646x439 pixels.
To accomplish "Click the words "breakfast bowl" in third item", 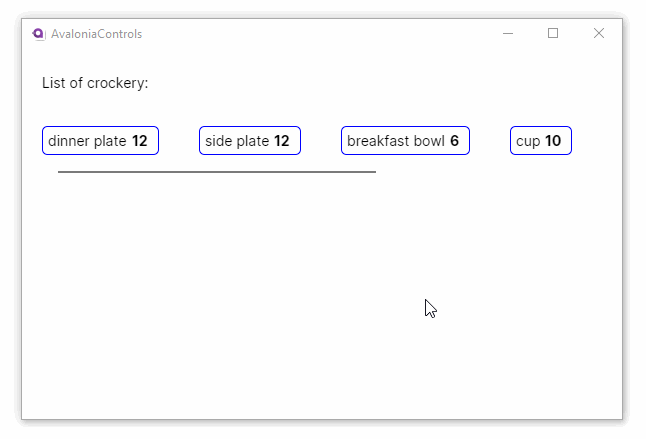I will [x=396, y=141].
